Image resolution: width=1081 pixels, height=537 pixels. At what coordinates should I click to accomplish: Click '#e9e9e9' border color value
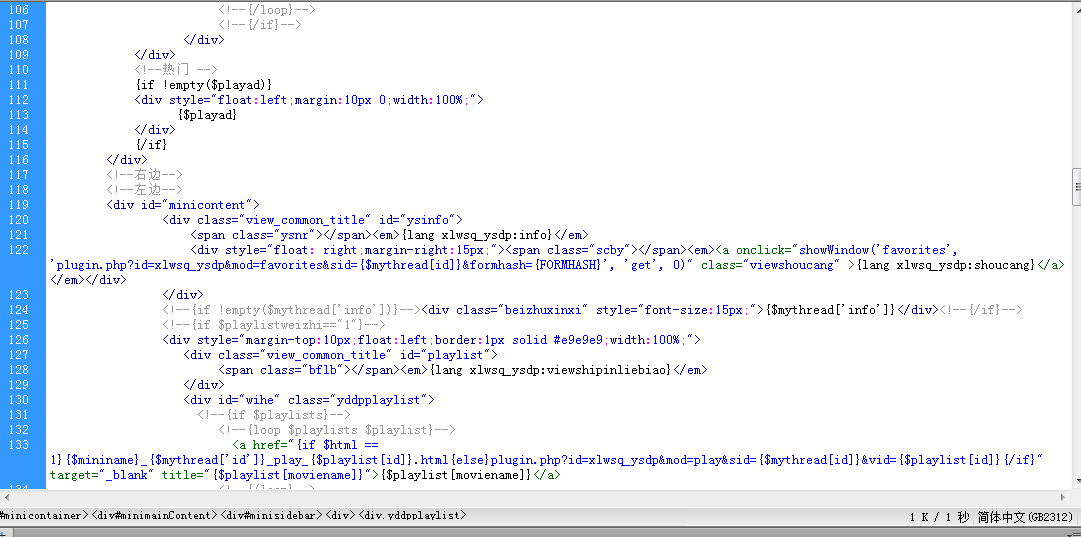pos(579,340)
